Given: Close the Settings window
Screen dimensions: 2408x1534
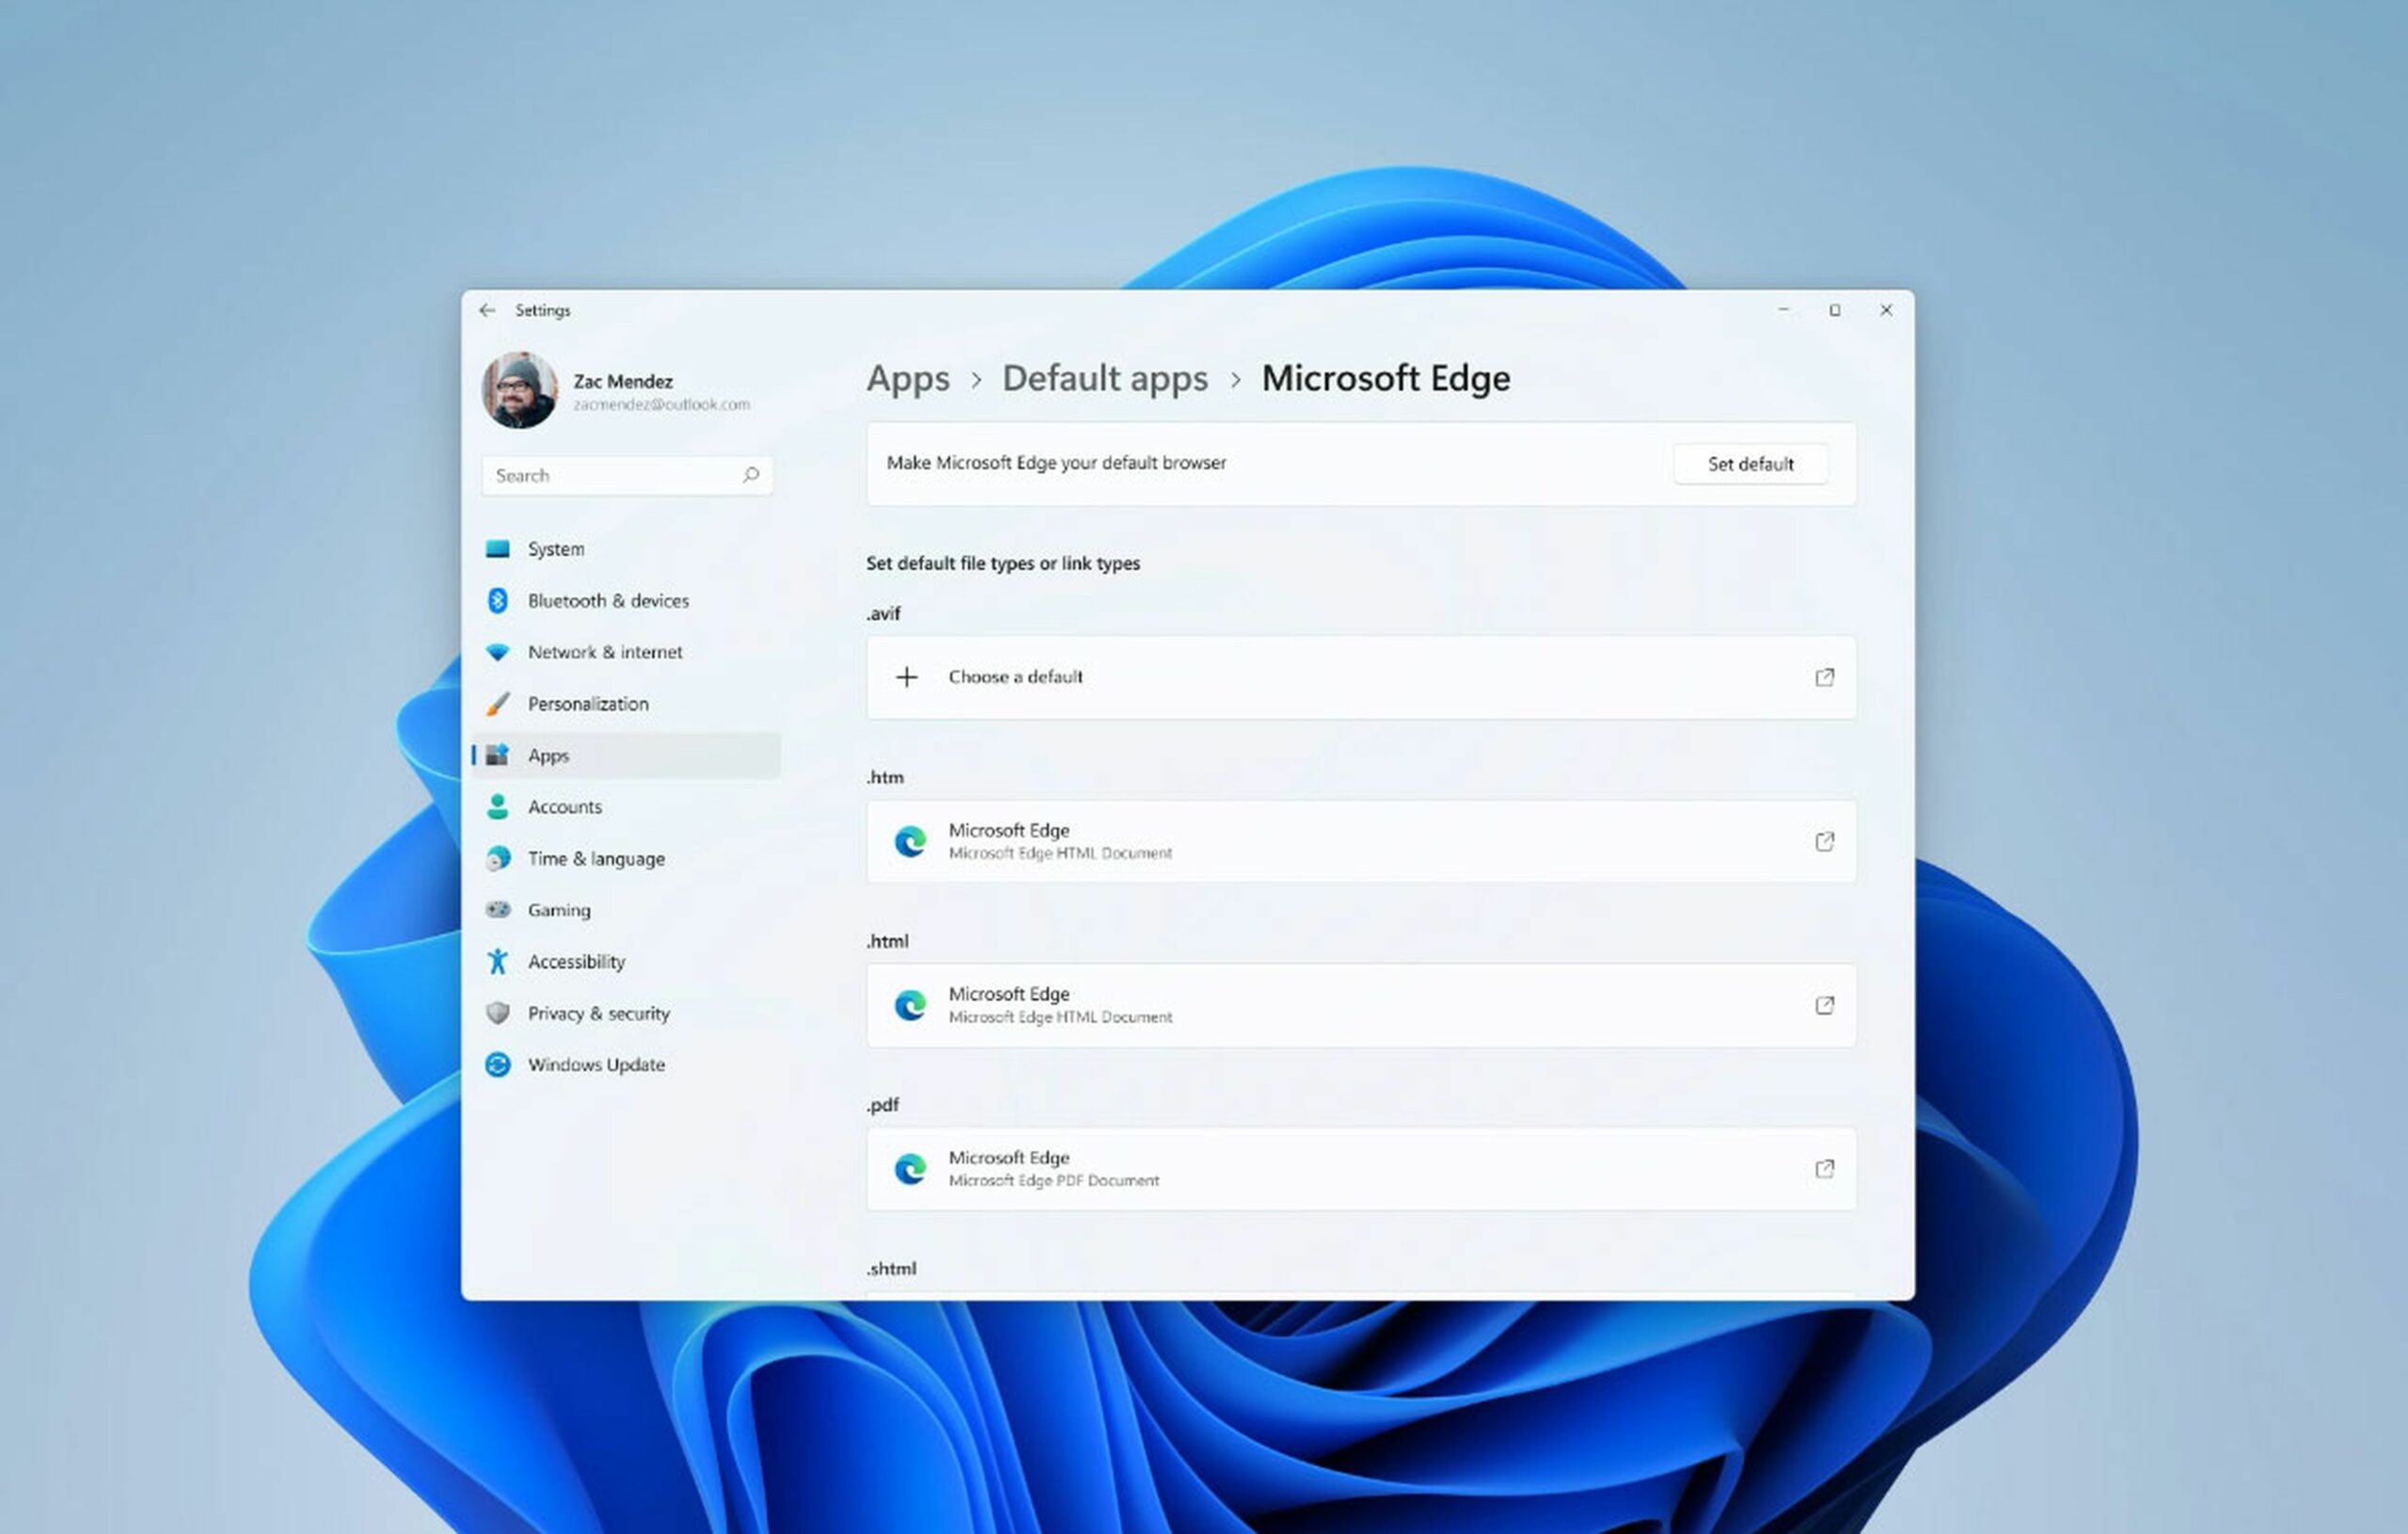Looking at the screenshot, I should click(x=1886, y=310).
